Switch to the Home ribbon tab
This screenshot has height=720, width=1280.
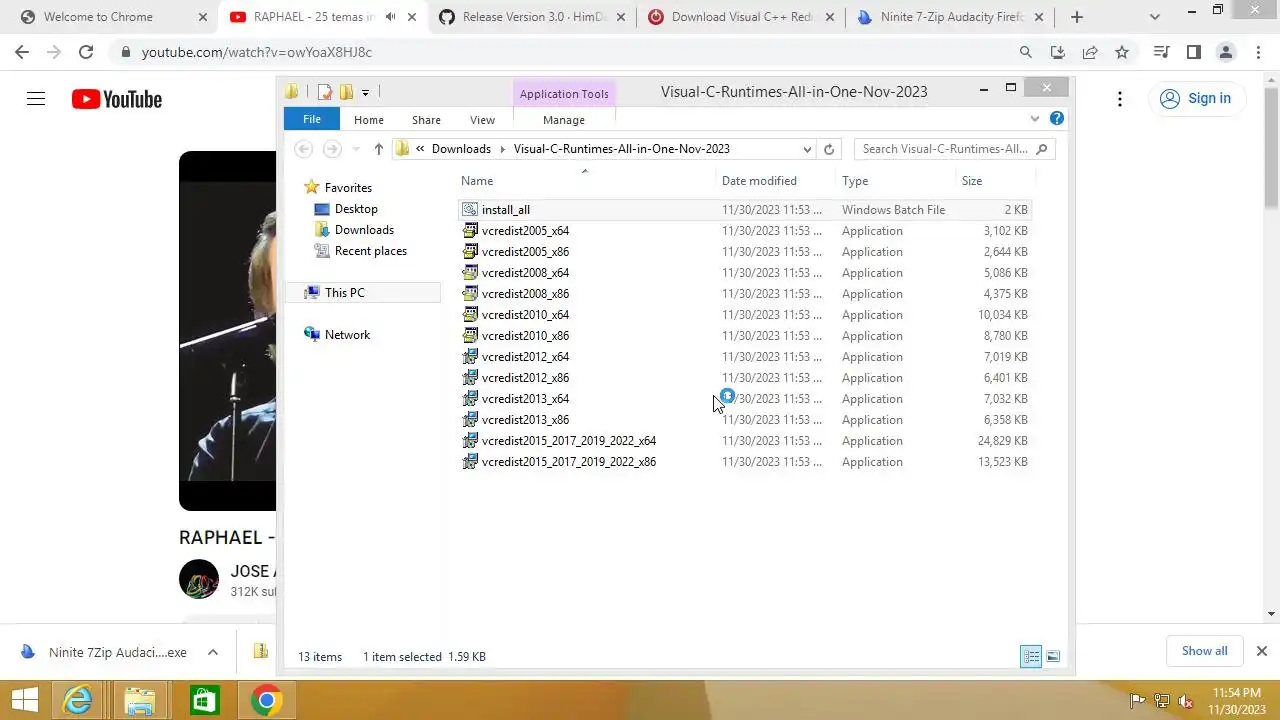coord(368,120)
